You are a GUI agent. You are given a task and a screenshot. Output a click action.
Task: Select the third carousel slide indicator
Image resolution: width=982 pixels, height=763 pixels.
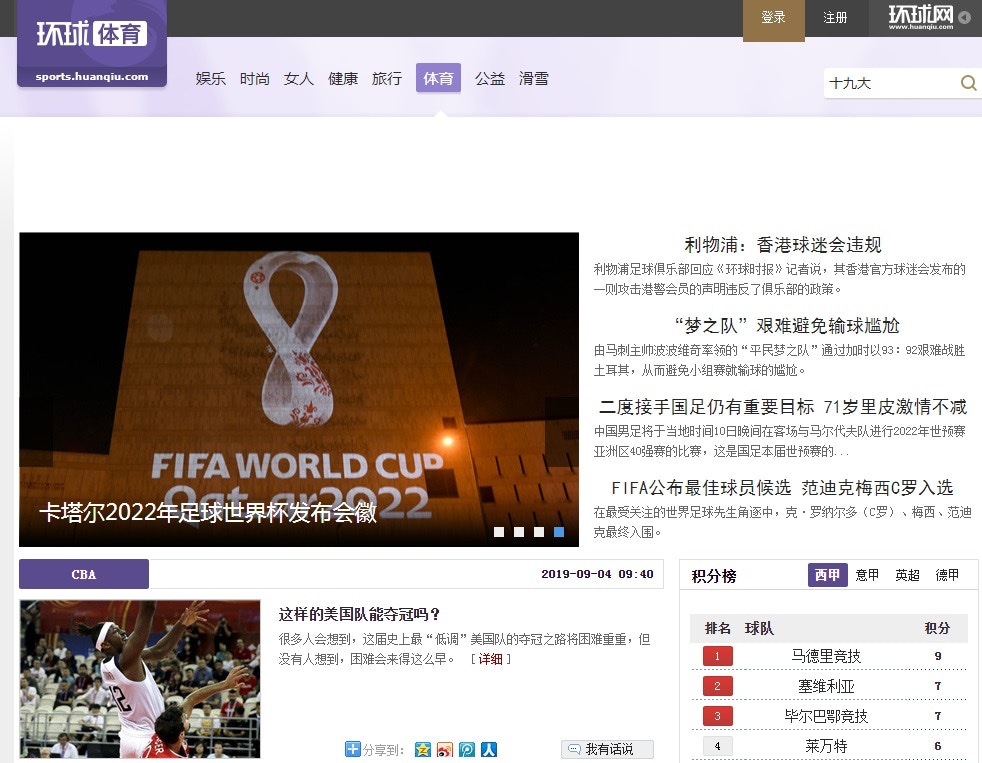tap(539, 532)
